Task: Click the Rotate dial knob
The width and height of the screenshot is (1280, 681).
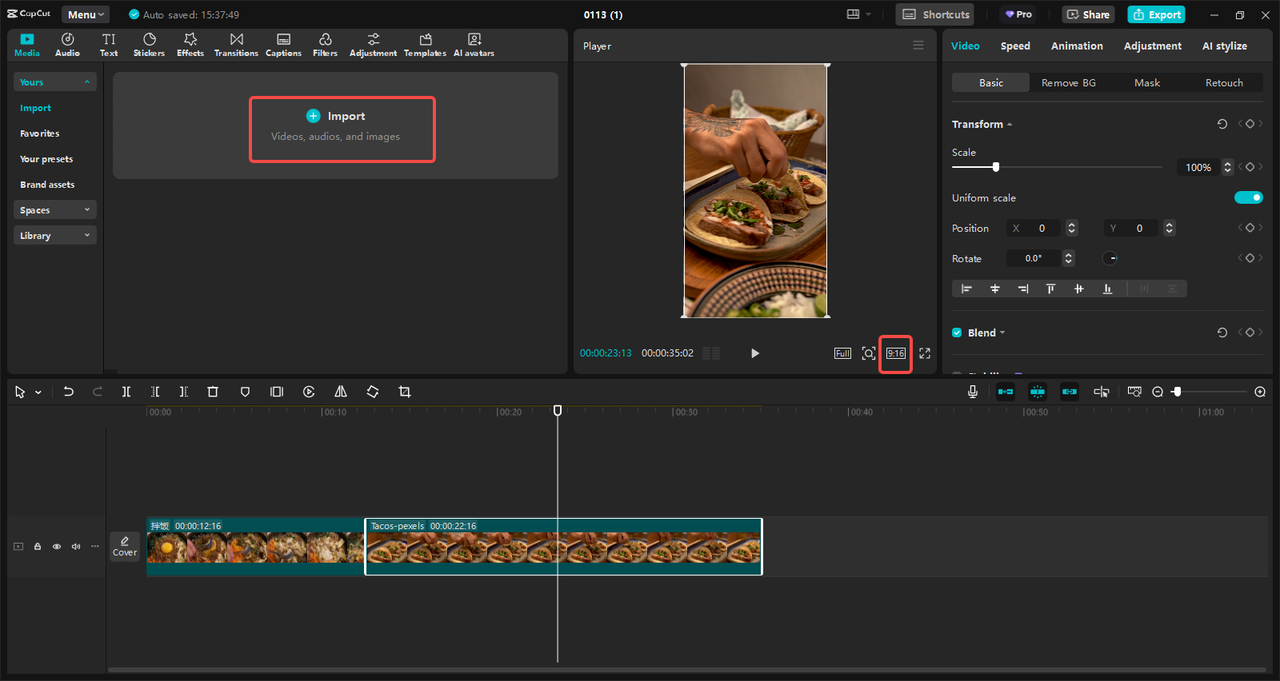Action: 1110,258
